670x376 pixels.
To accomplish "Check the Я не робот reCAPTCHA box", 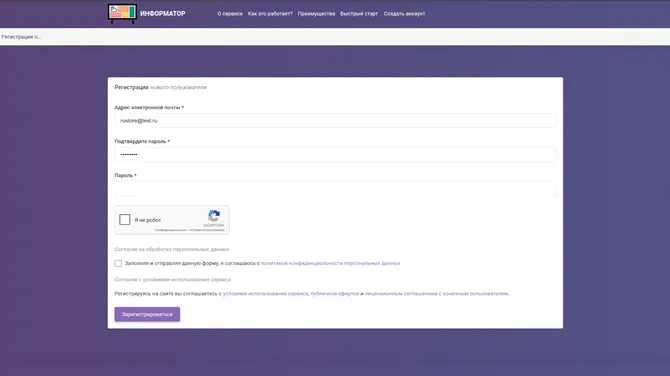I will coord(125,220).
